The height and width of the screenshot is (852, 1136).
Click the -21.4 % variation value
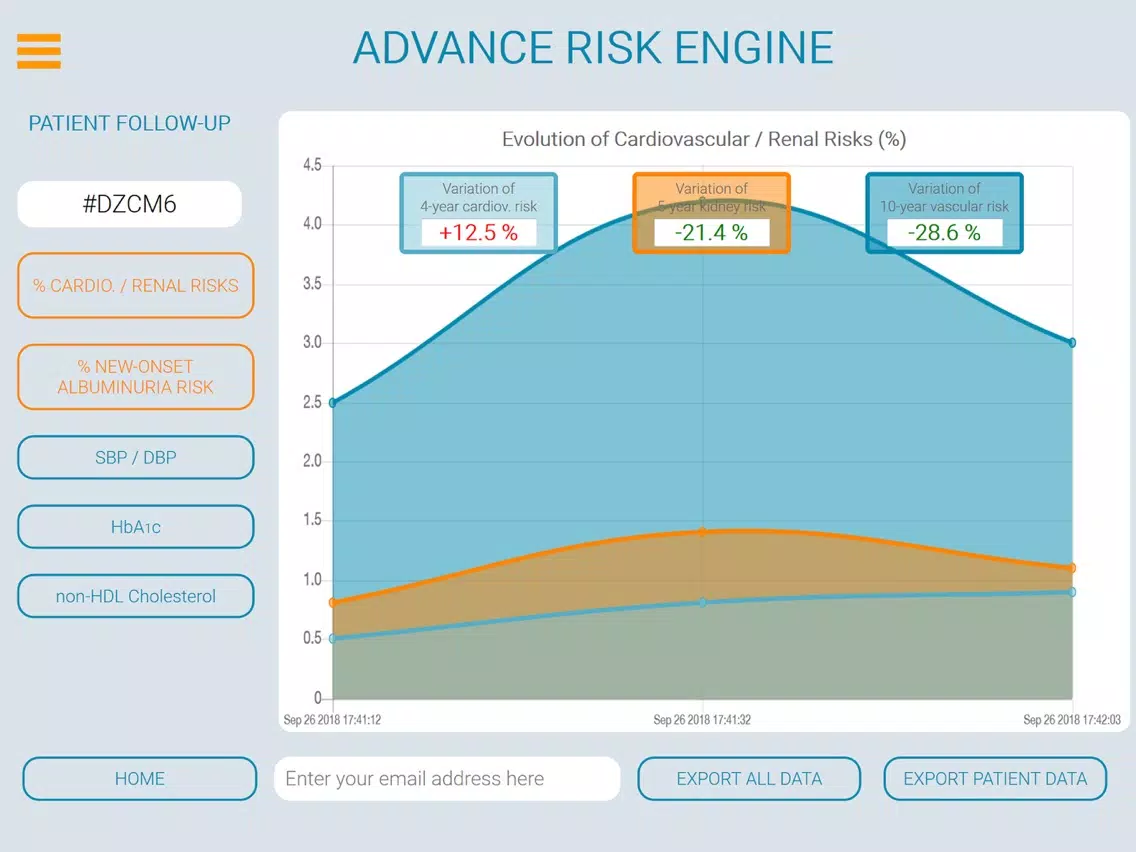pos(711,233)
